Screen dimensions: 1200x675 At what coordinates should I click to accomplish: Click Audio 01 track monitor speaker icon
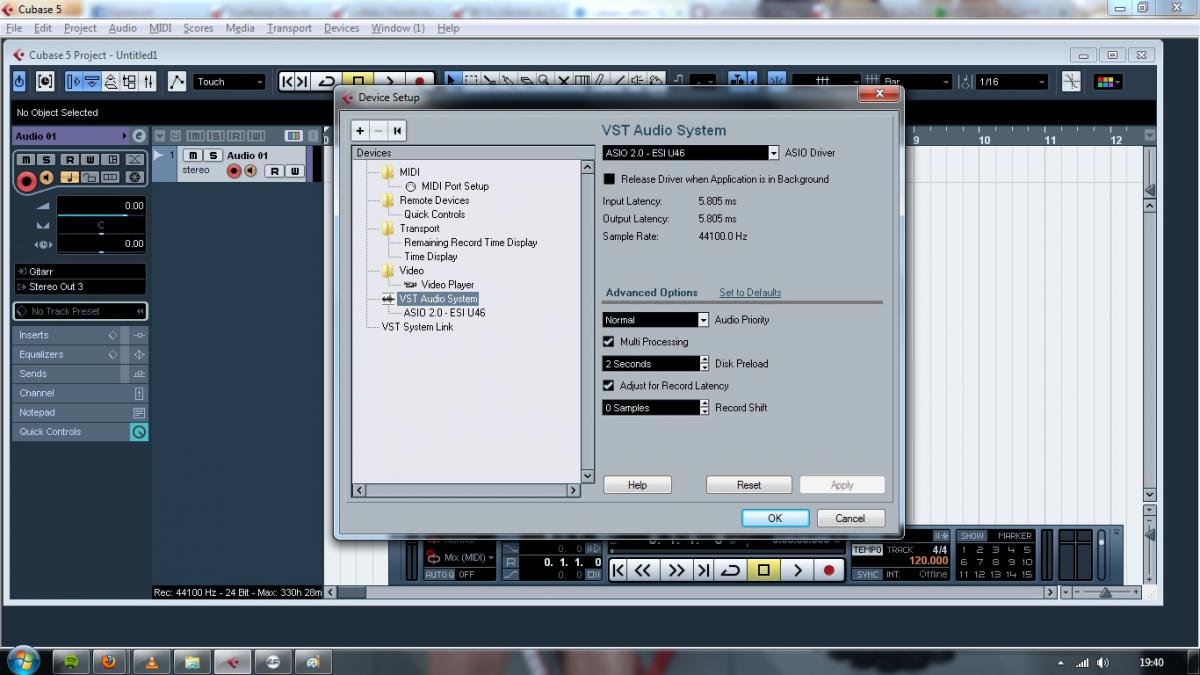tap(250, 171)
